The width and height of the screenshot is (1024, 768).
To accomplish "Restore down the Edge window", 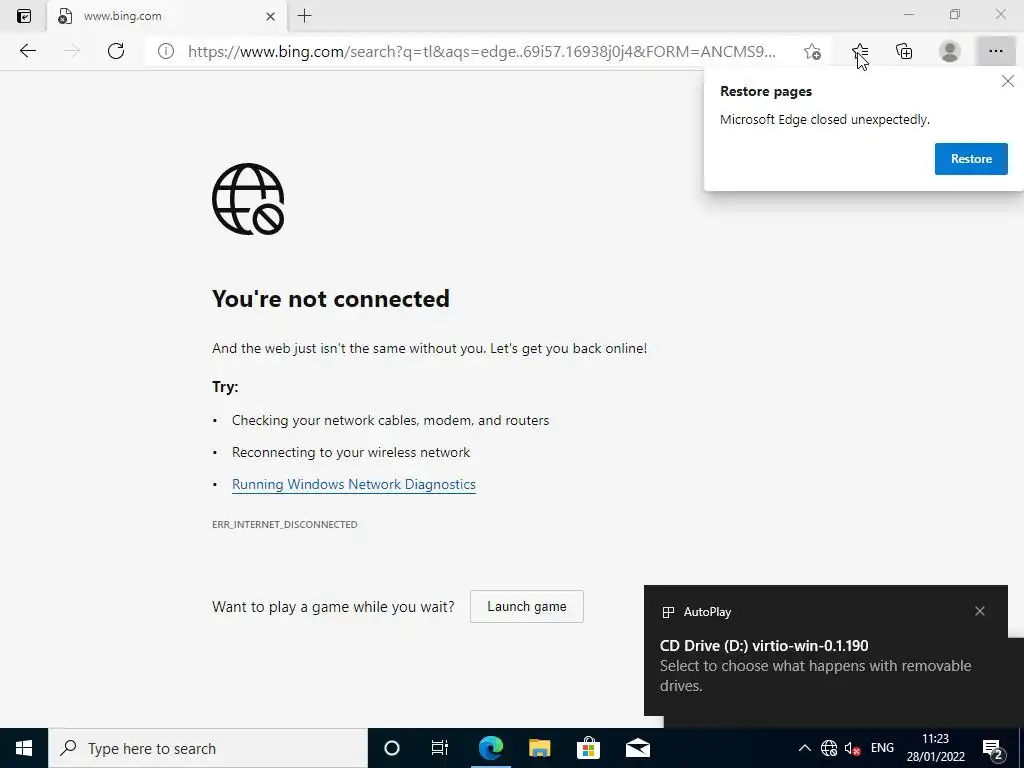I will [x=955, y=14].
